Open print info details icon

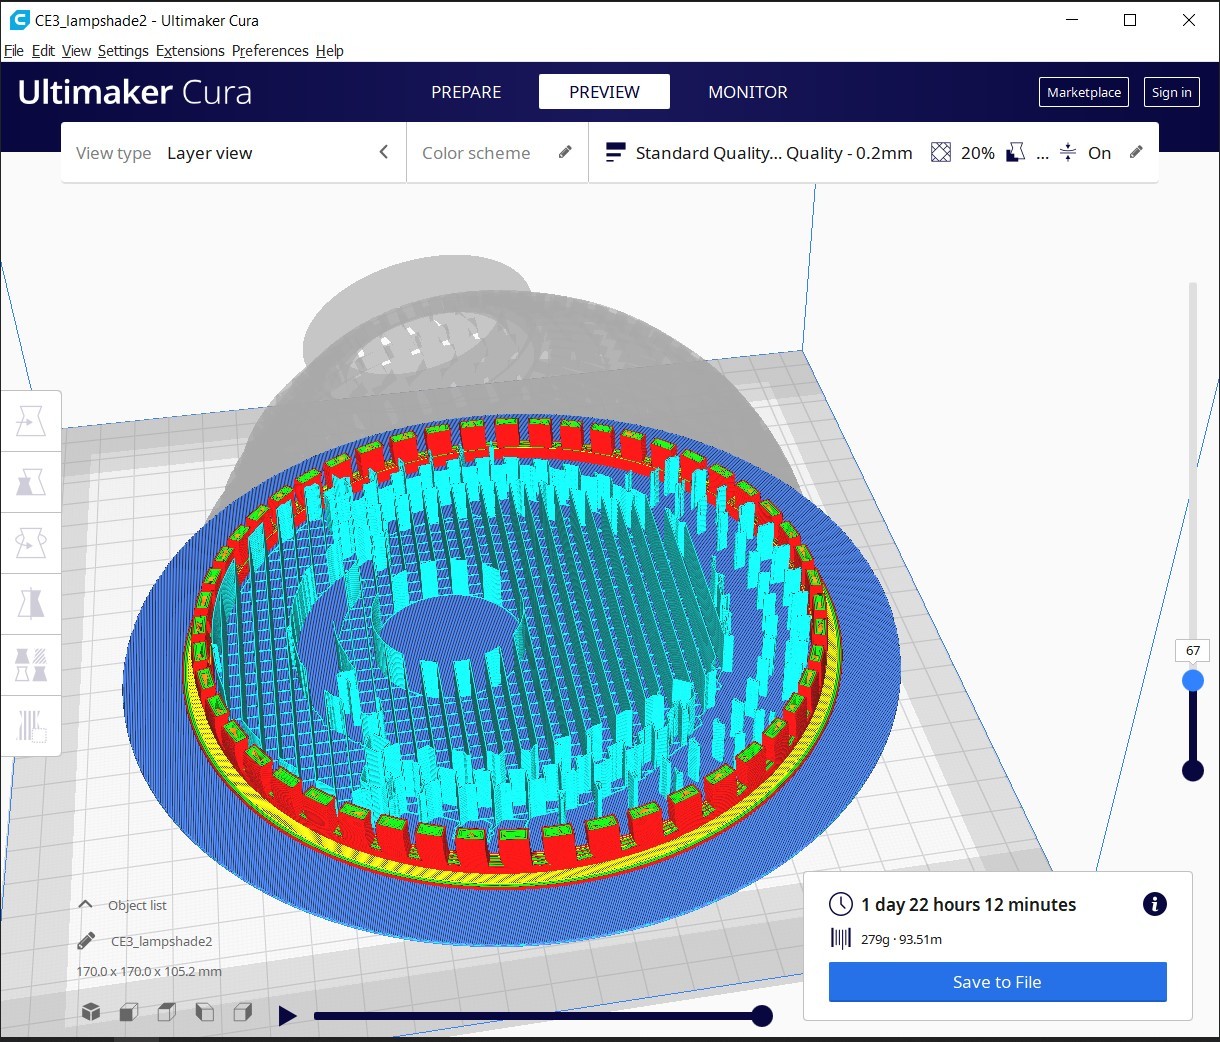tap(1154, 904)
